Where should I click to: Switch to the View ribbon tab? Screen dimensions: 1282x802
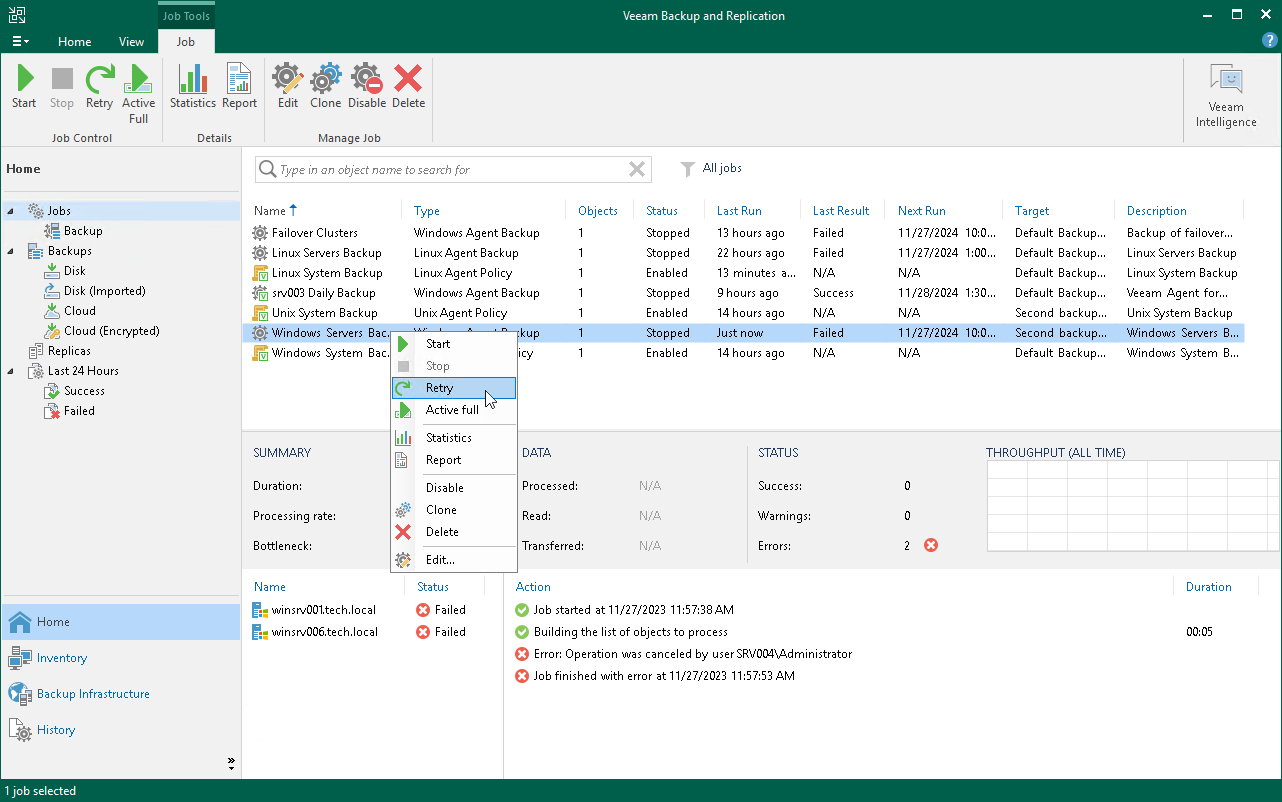[132, 42]
